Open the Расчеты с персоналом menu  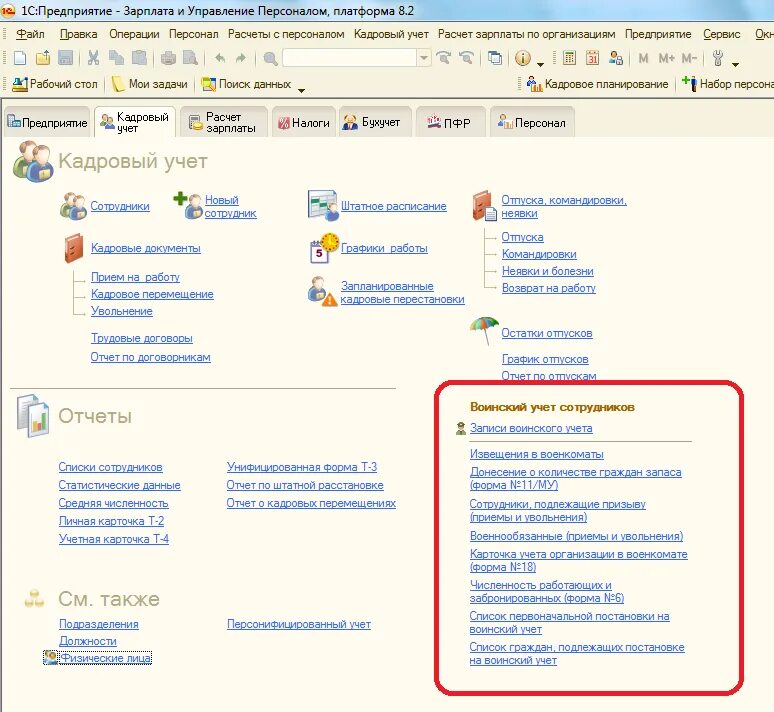pyautogui.click(x=286, y=34)
